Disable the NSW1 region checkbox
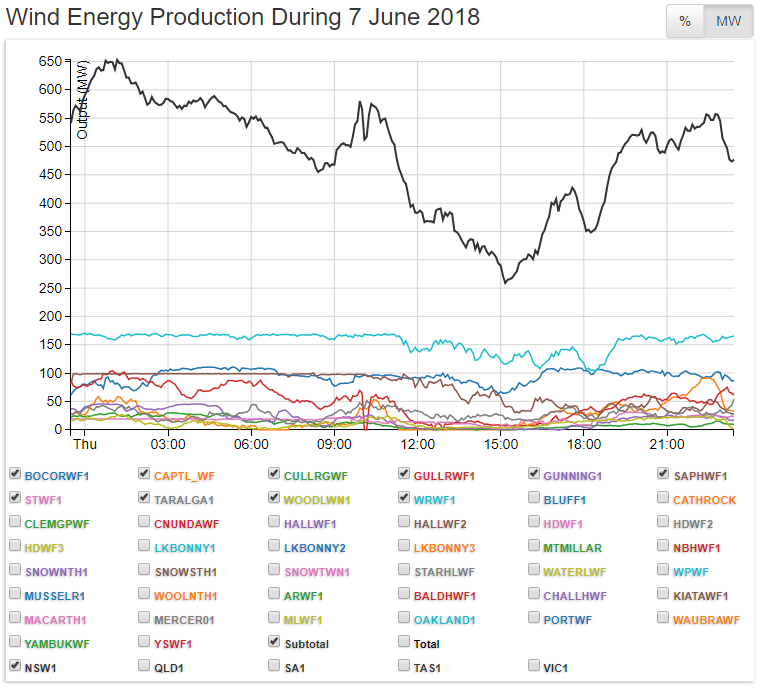The image size is (761, 688). (15, 665)
